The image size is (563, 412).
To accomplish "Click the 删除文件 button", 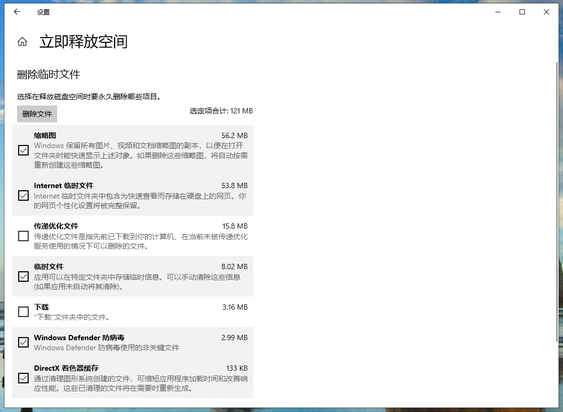I will pyautogui.click(x=37, y=114).
